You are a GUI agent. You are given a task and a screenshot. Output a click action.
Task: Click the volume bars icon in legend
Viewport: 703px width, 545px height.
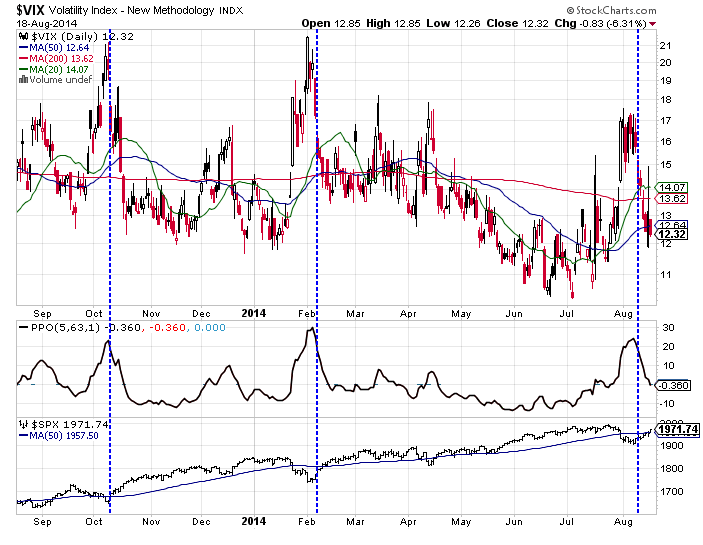22,77
